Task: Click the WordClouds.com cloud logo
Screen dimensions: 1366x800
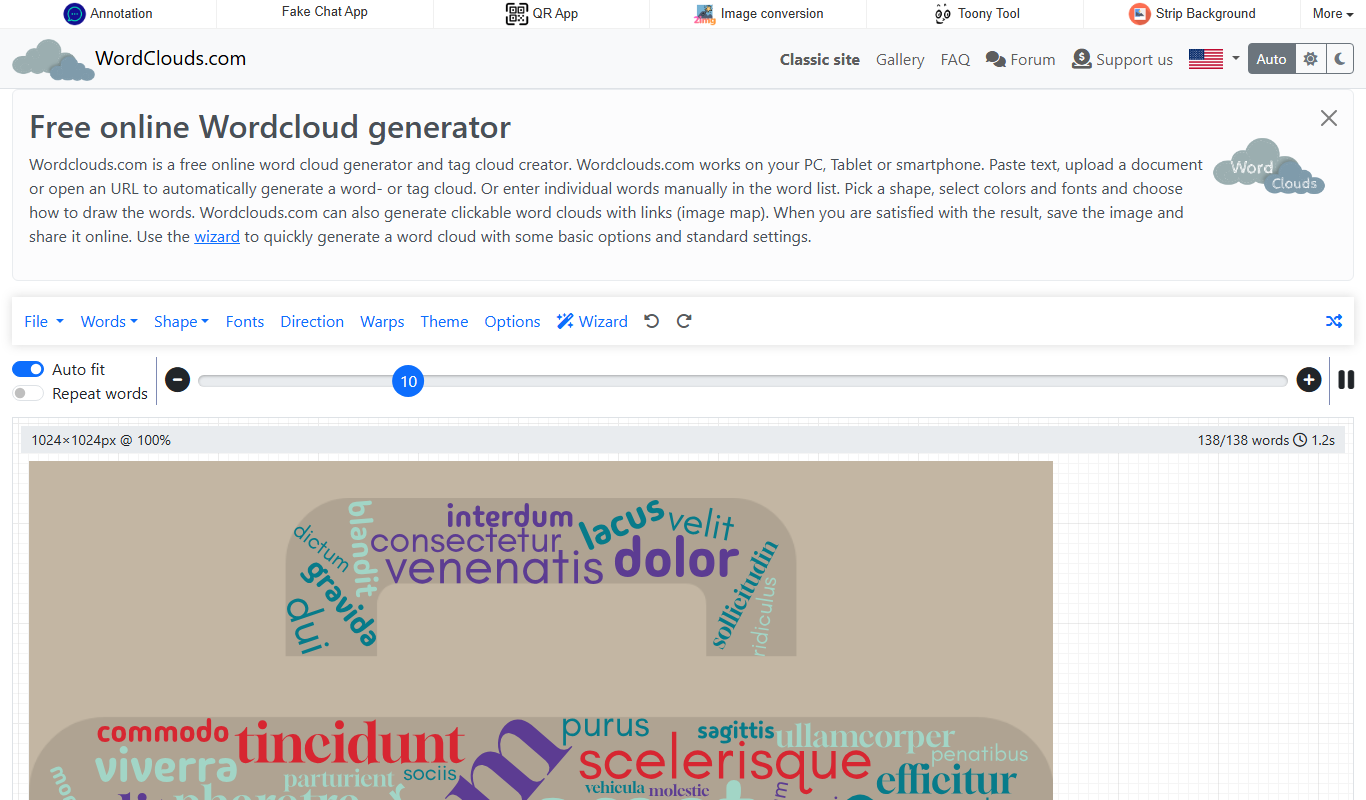Action: click(x=53, y=60)
